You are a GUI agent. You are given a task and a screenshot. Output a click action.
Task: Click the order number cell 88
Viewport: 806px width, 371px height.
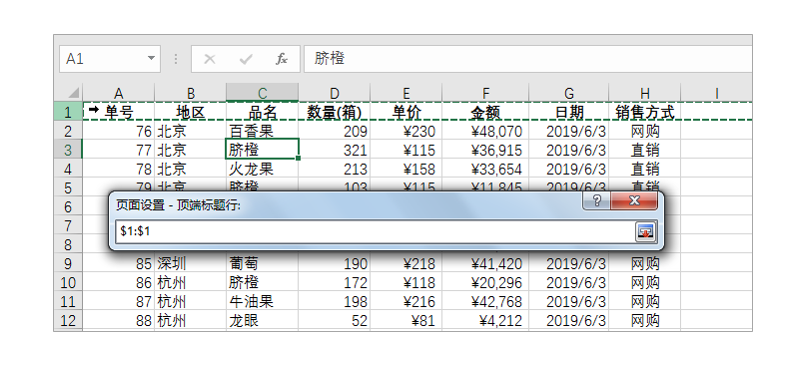[118, 321]
